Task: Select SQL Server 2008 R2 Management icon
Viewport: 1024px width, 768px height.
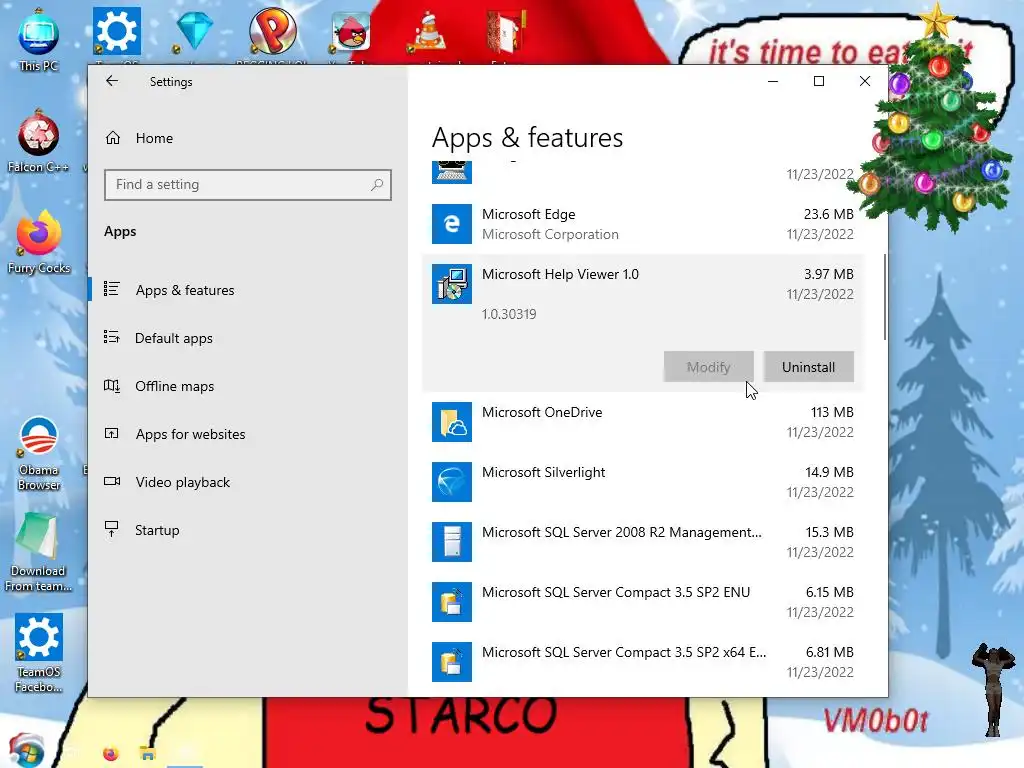Action: click(x=452, y=542)
